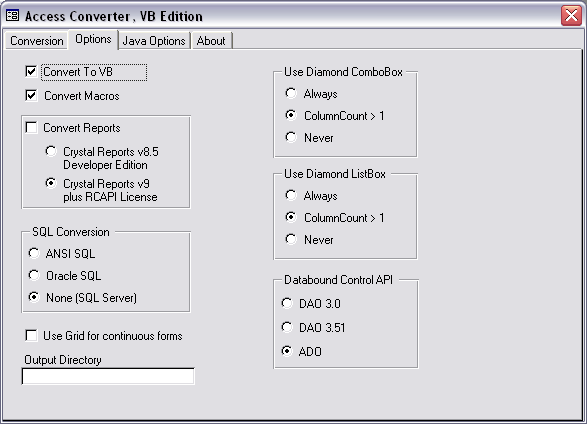Choose Always for Diamond ListBox
Viewport: 587px width, 424px height.
pos(291,195)
